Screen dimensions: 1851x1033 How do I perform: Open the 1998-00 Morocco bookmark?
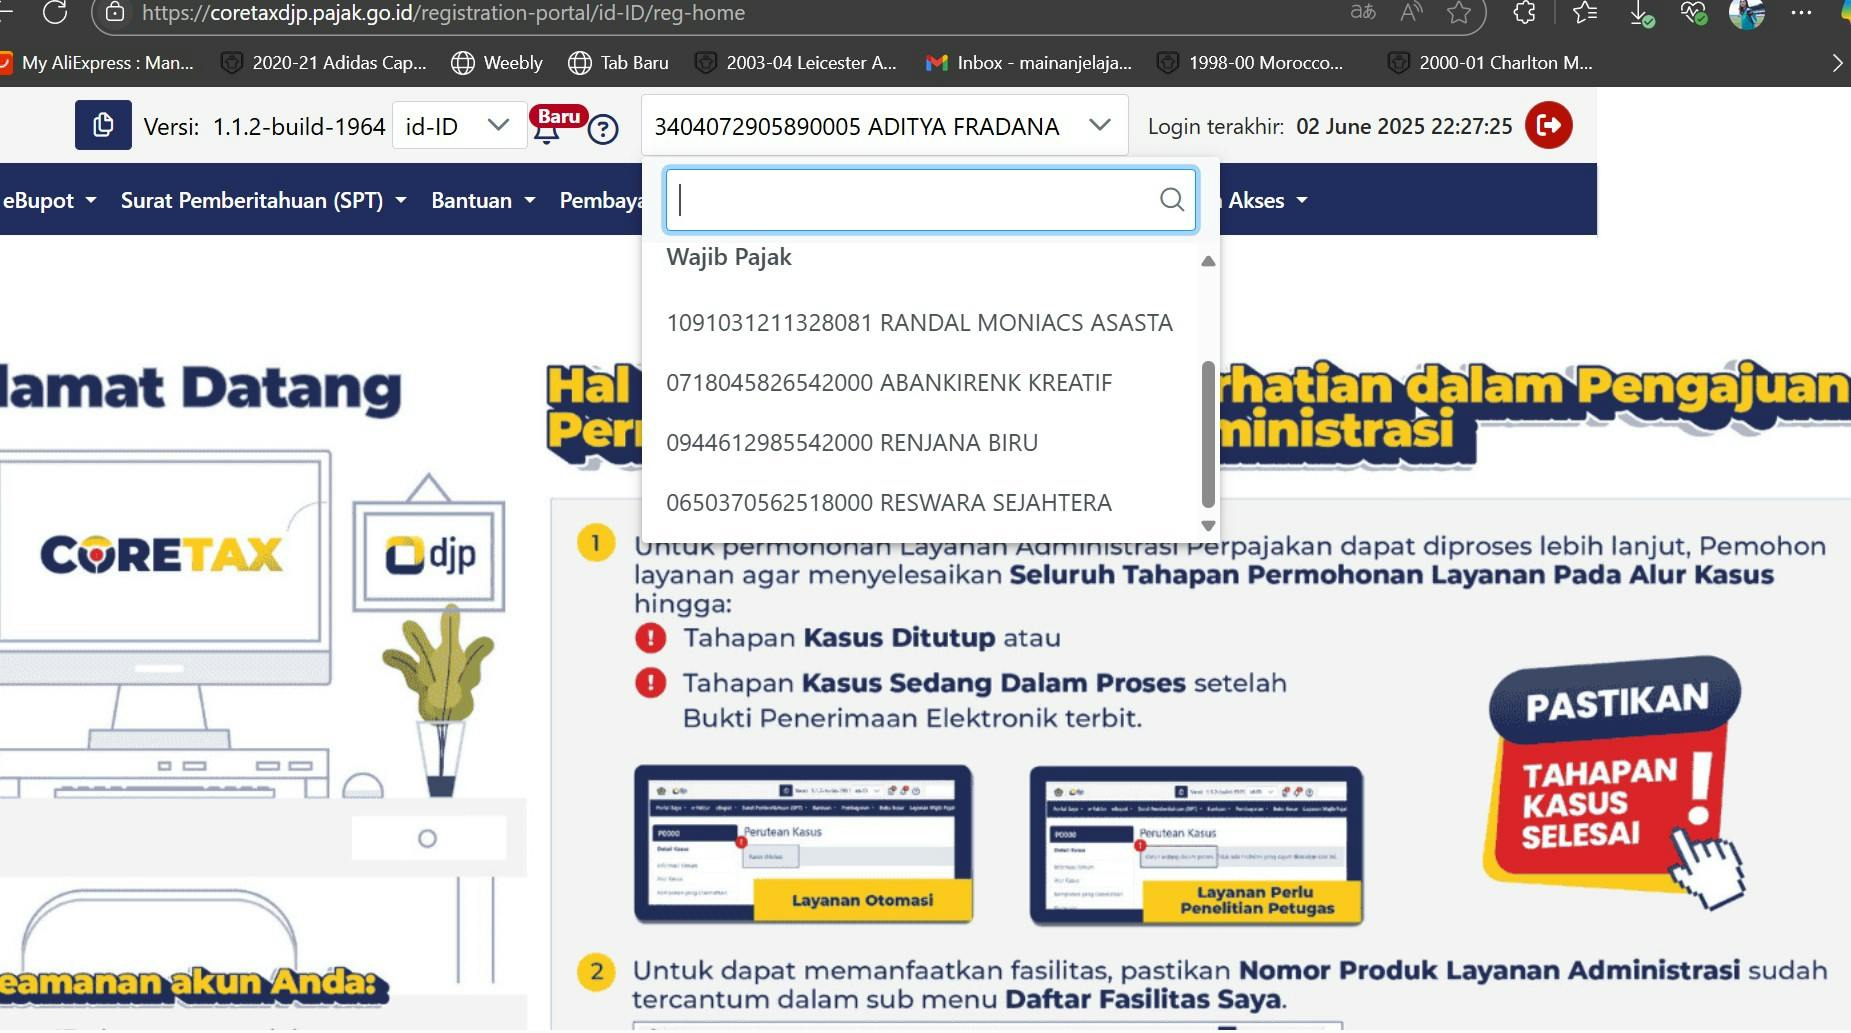(x=1250, y=63)
